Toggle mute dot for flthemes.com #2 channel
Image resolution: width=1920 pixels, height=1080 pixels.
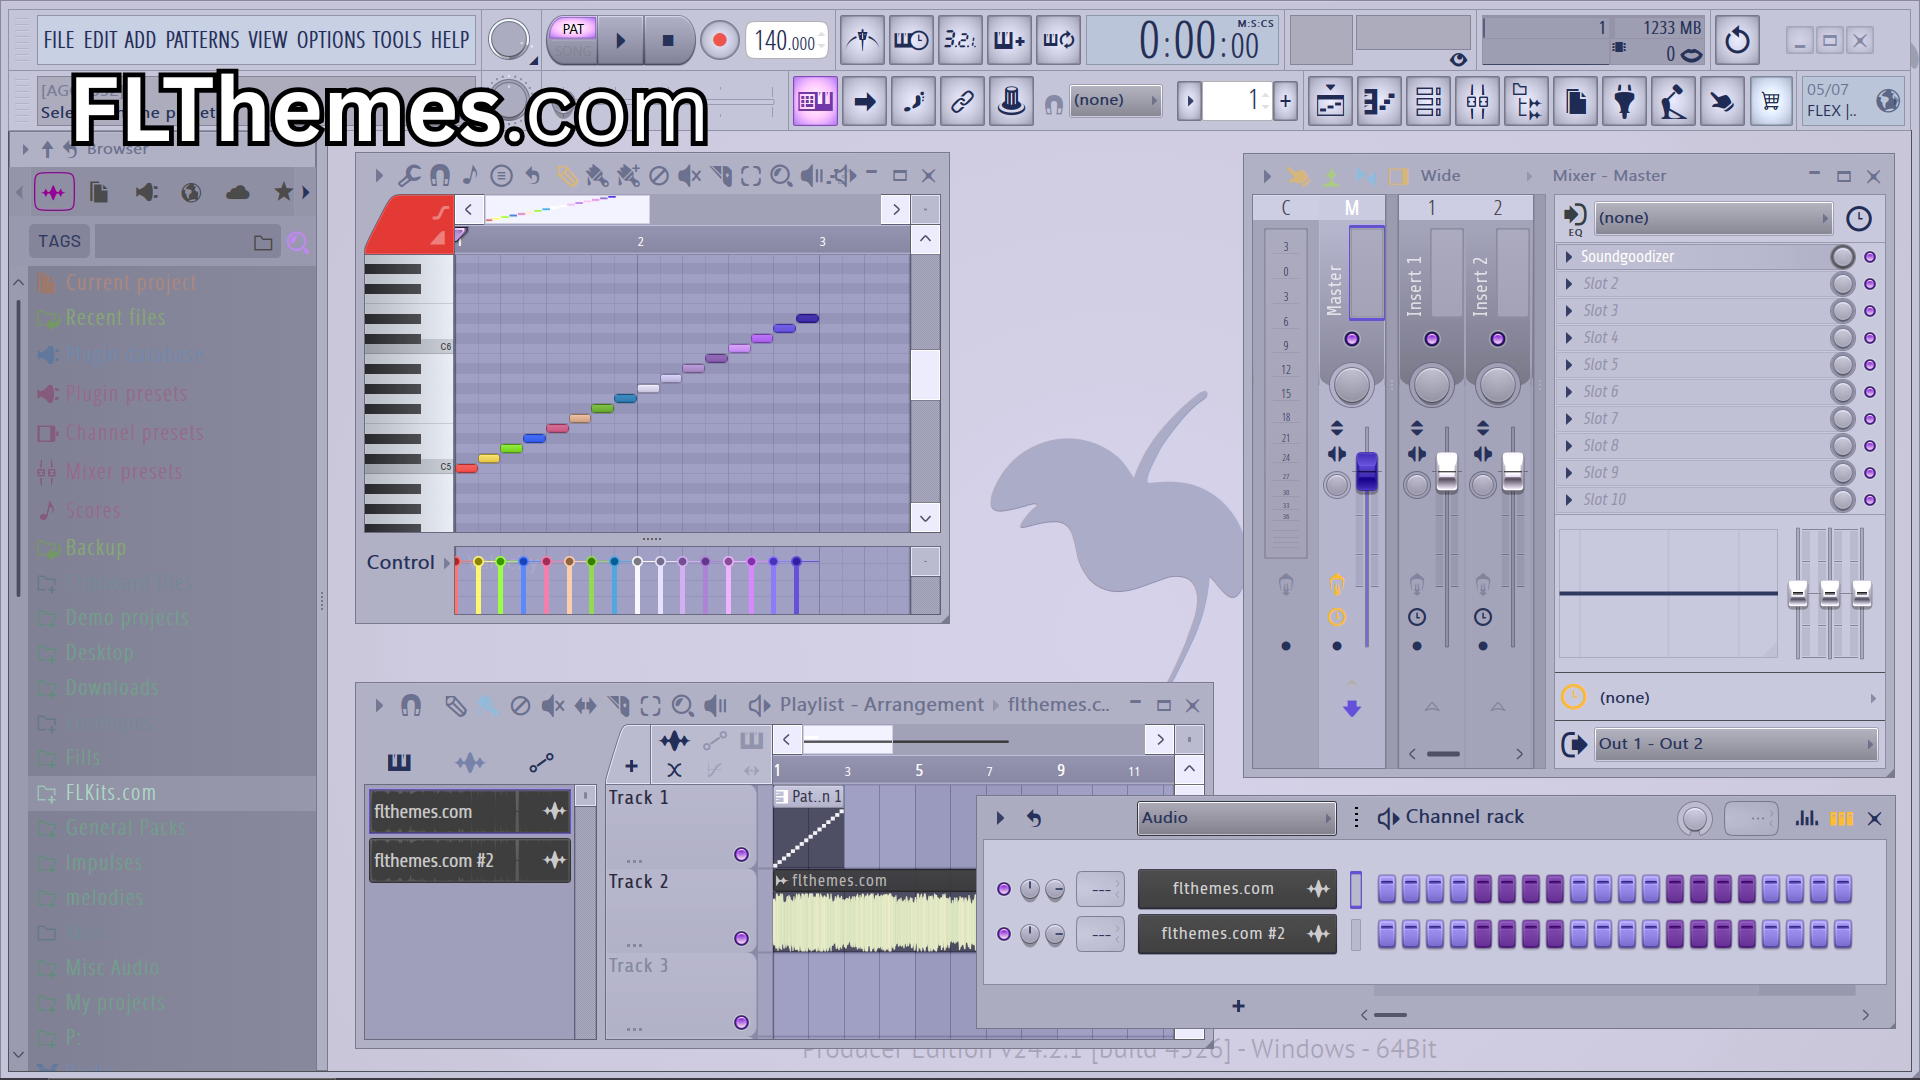click(1004, 934)
